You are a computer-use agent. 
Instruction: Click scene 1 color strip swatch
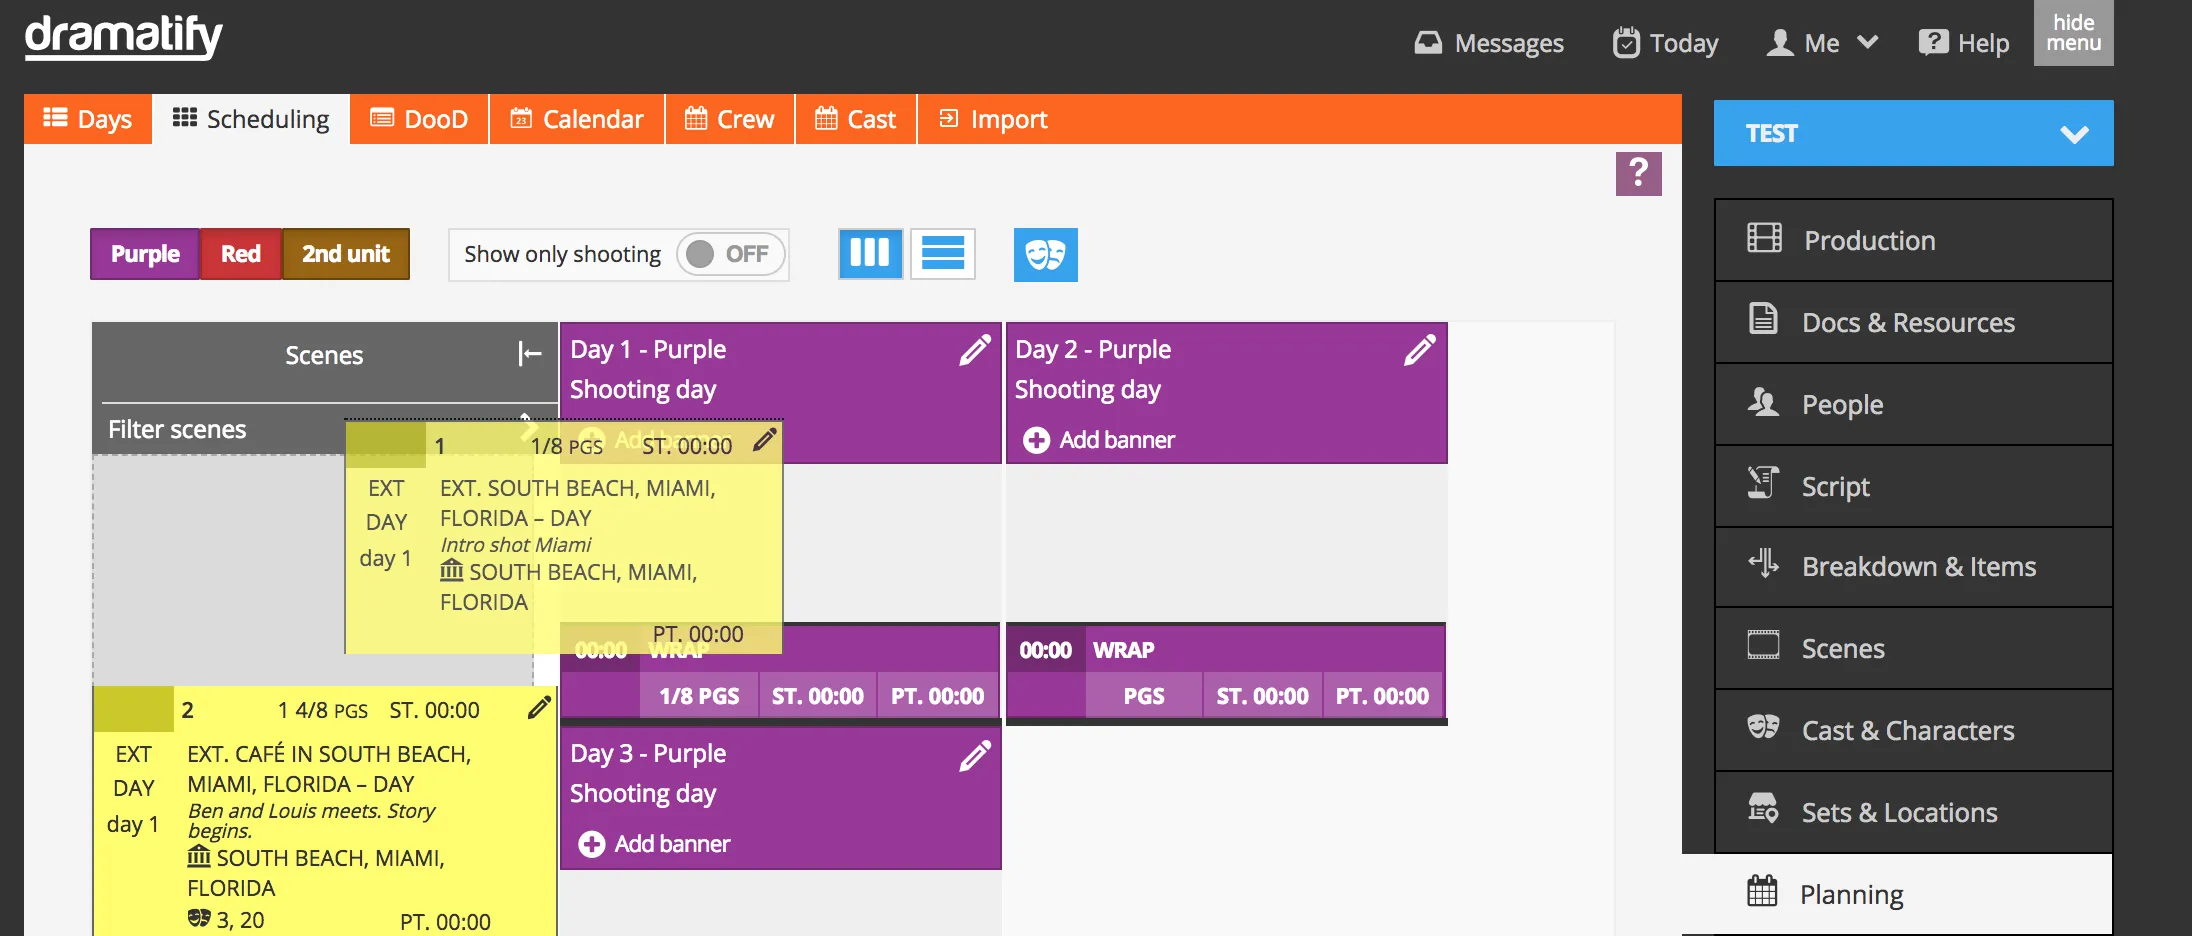tap(386, 445)
